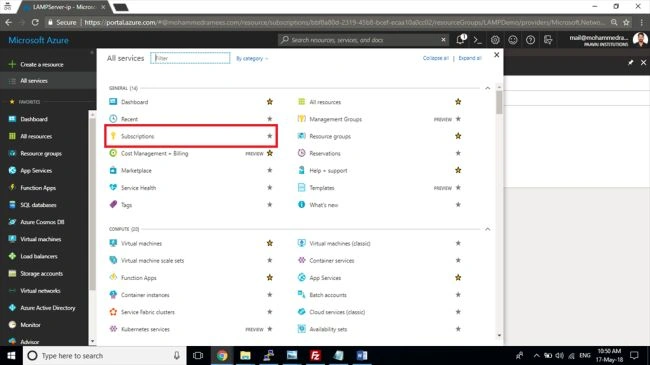Image resolution: width=650 pixels, height=365 pixels.
Task: Open Dashboard in All services list
Action: pos(134,102)
